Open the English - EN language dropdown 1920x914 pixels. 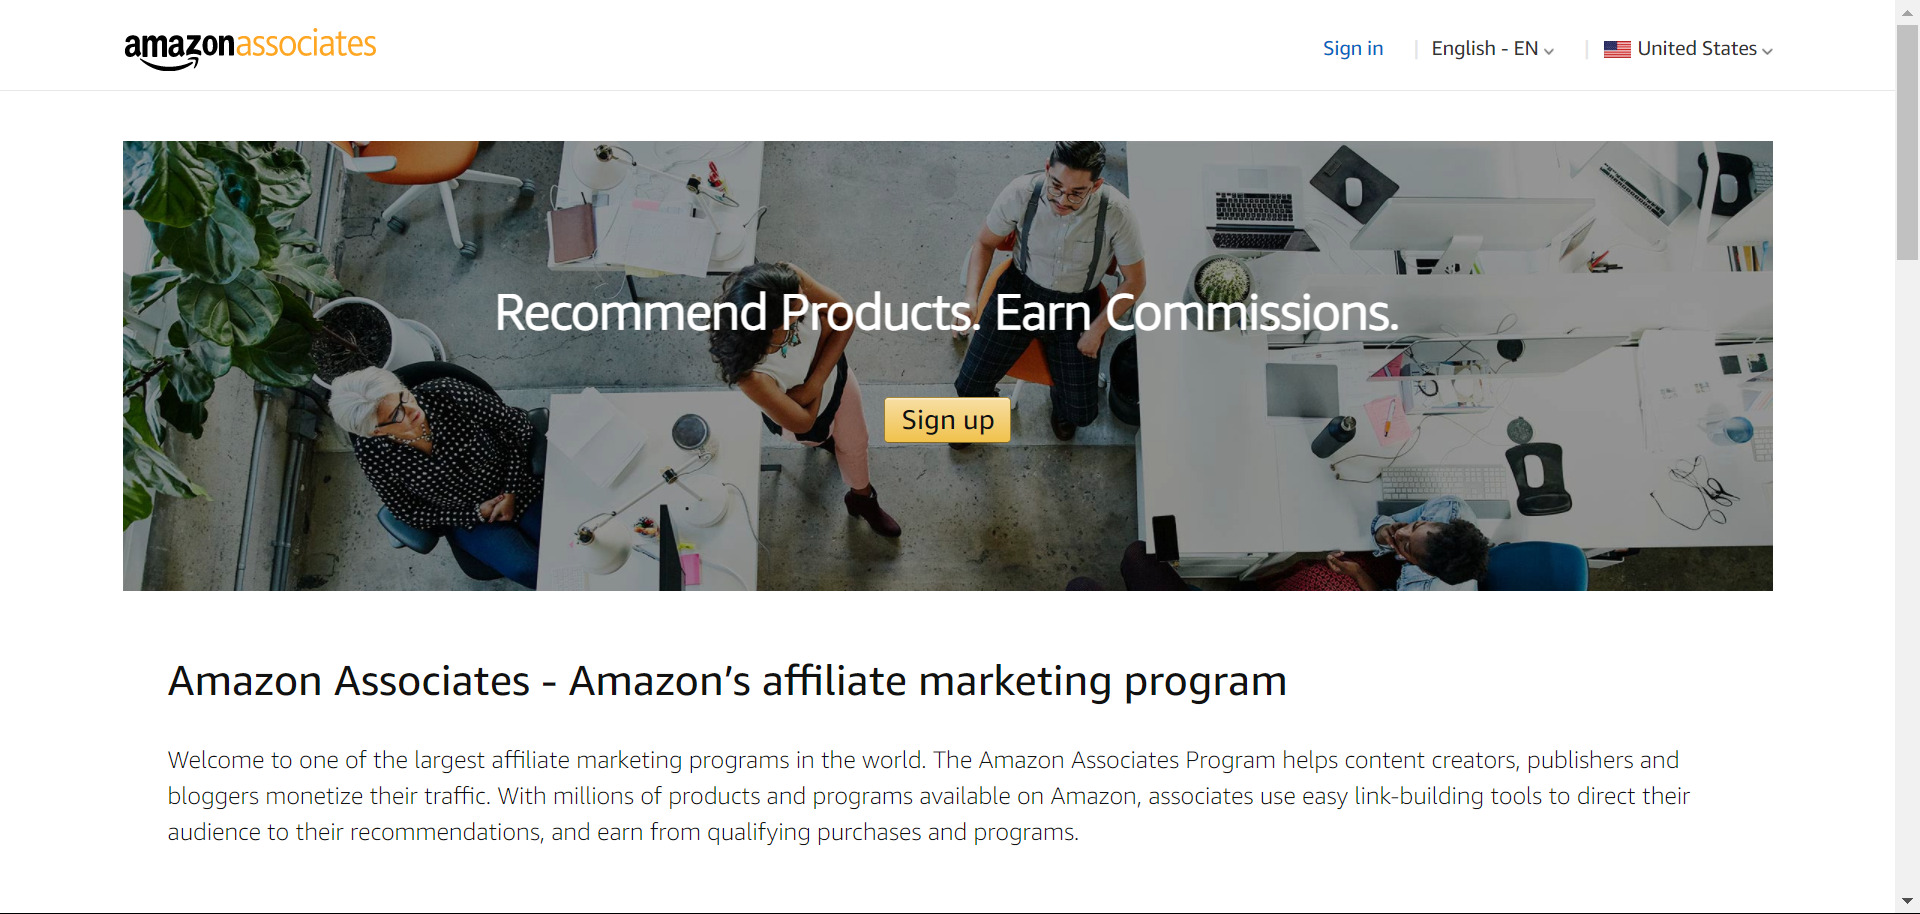point(1492,49)
